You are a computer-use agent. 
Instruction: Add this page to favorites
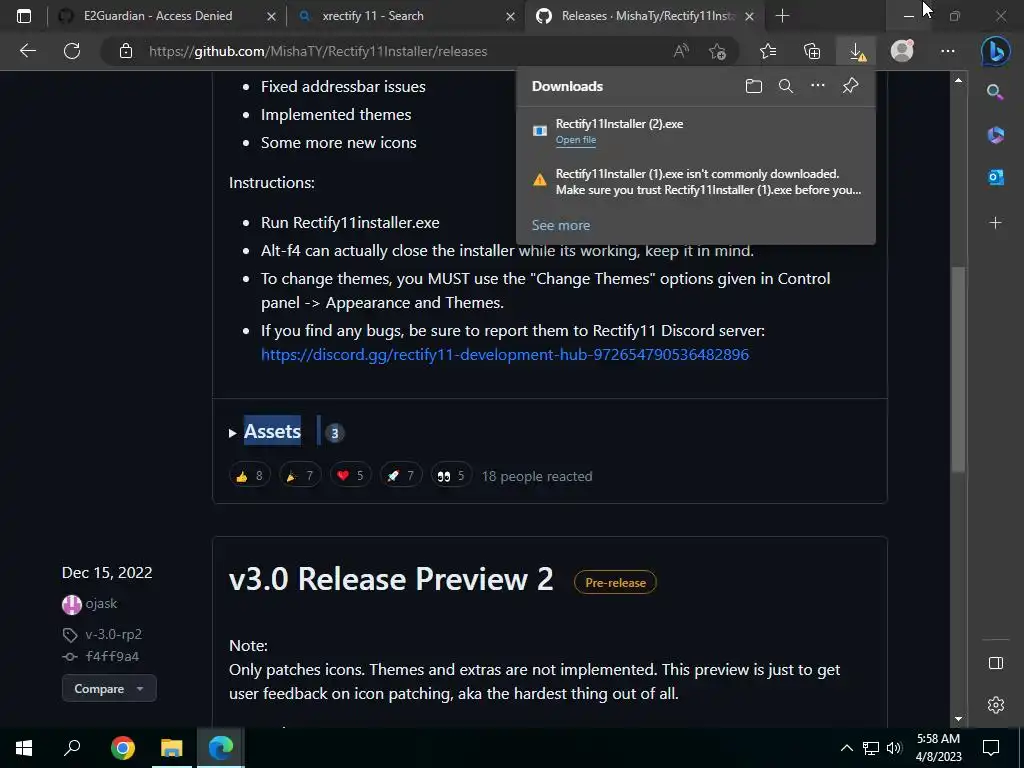tap(718, 51)
